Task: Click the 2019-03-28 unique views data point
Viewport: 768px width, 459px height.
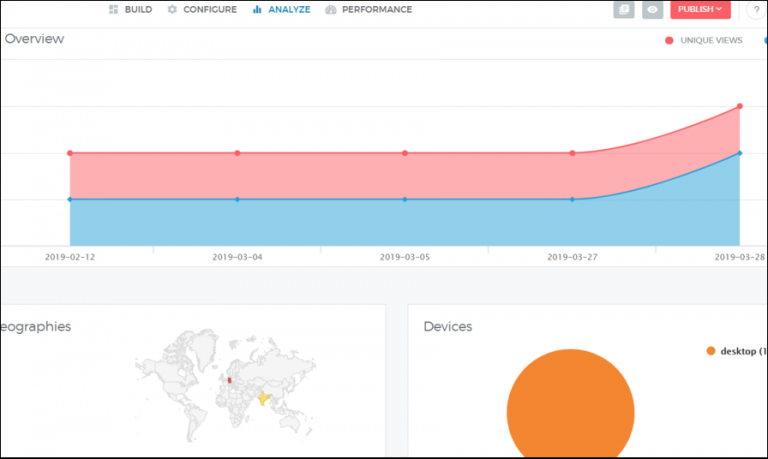Action: click(739, 106)
